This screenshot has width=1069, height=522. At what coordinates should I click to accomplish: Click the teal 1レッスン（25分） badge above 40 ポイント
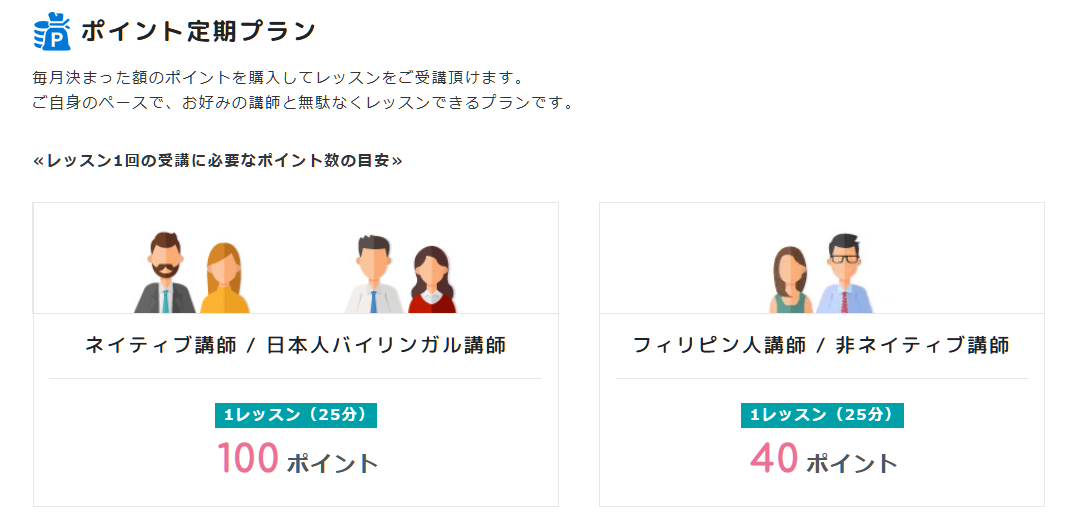pos(822,415)
